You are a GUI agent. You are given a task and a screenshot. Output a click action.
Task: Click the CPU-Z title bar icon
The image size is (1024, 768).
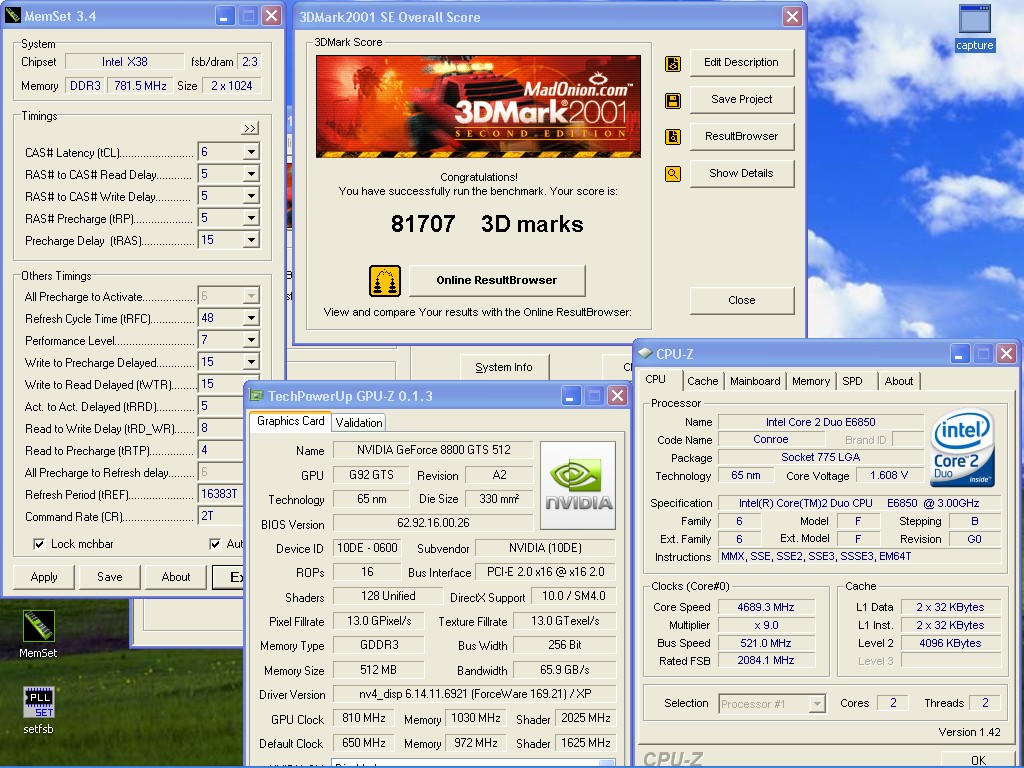645,353
